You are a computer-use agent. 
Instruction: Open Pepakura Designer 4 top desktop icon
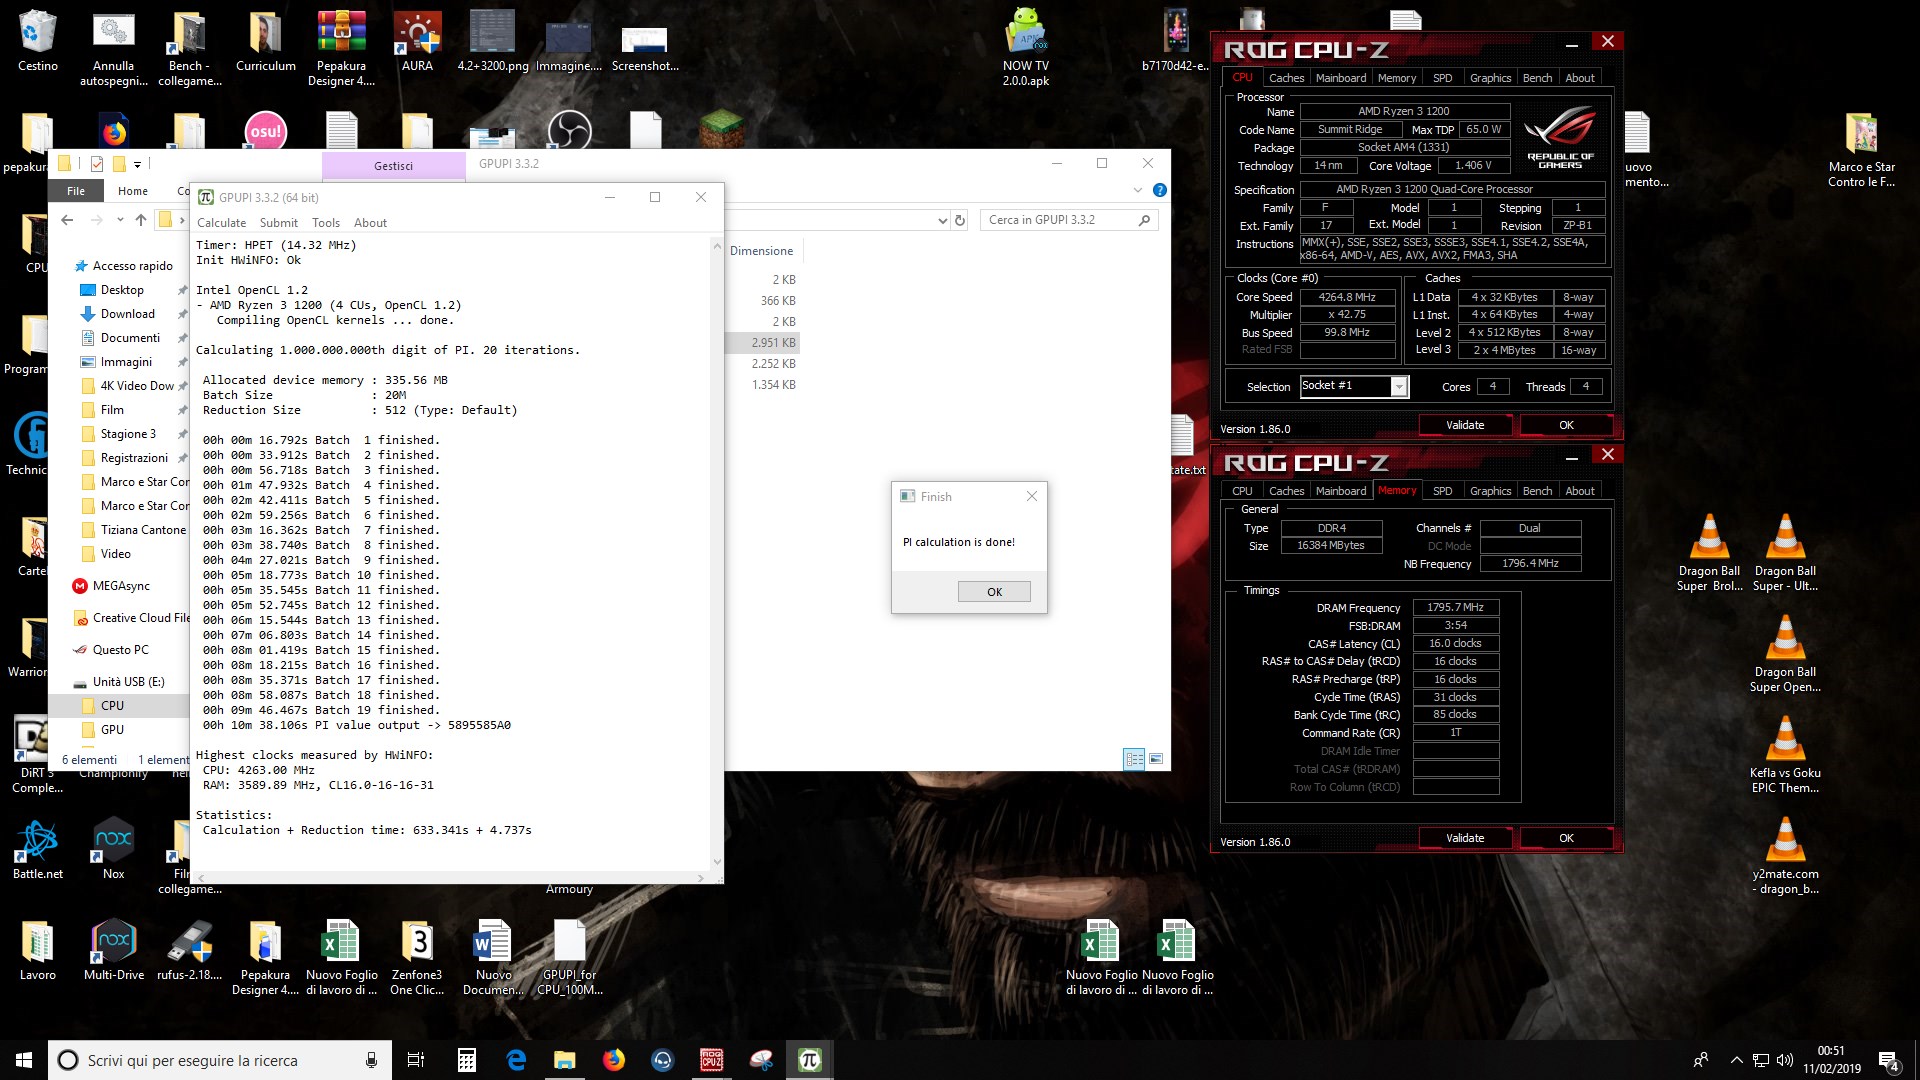click(x=341, y=48)
